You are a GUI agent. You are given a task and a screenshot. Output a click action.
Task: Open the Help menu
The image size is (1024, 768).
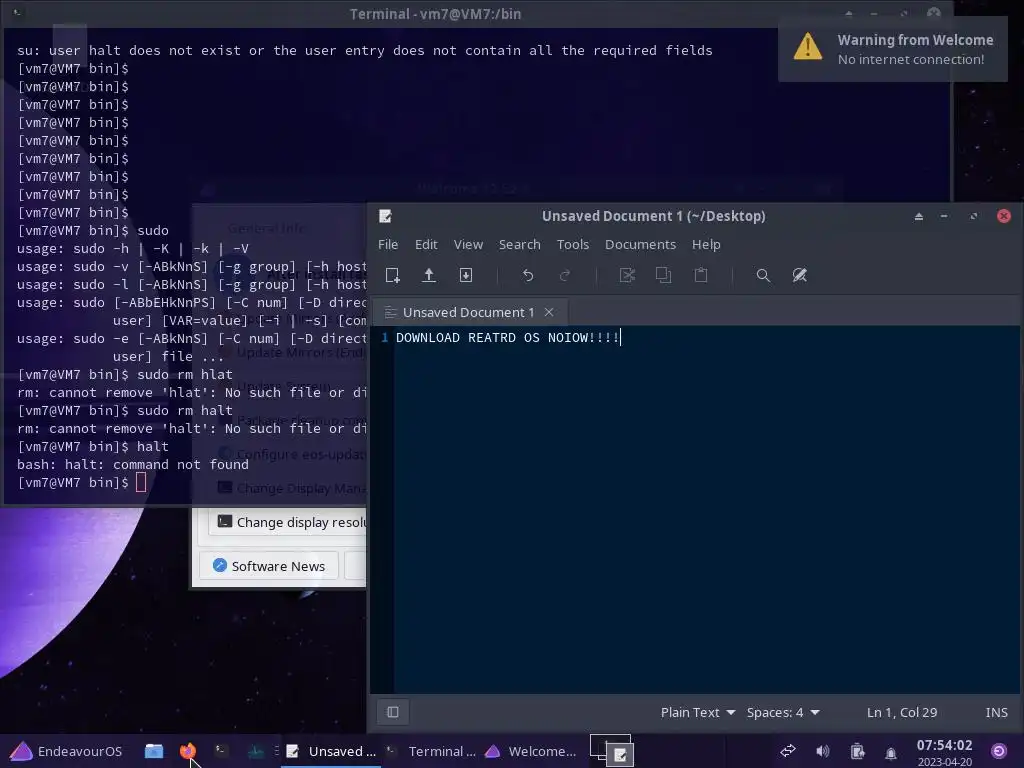(706, 244)
